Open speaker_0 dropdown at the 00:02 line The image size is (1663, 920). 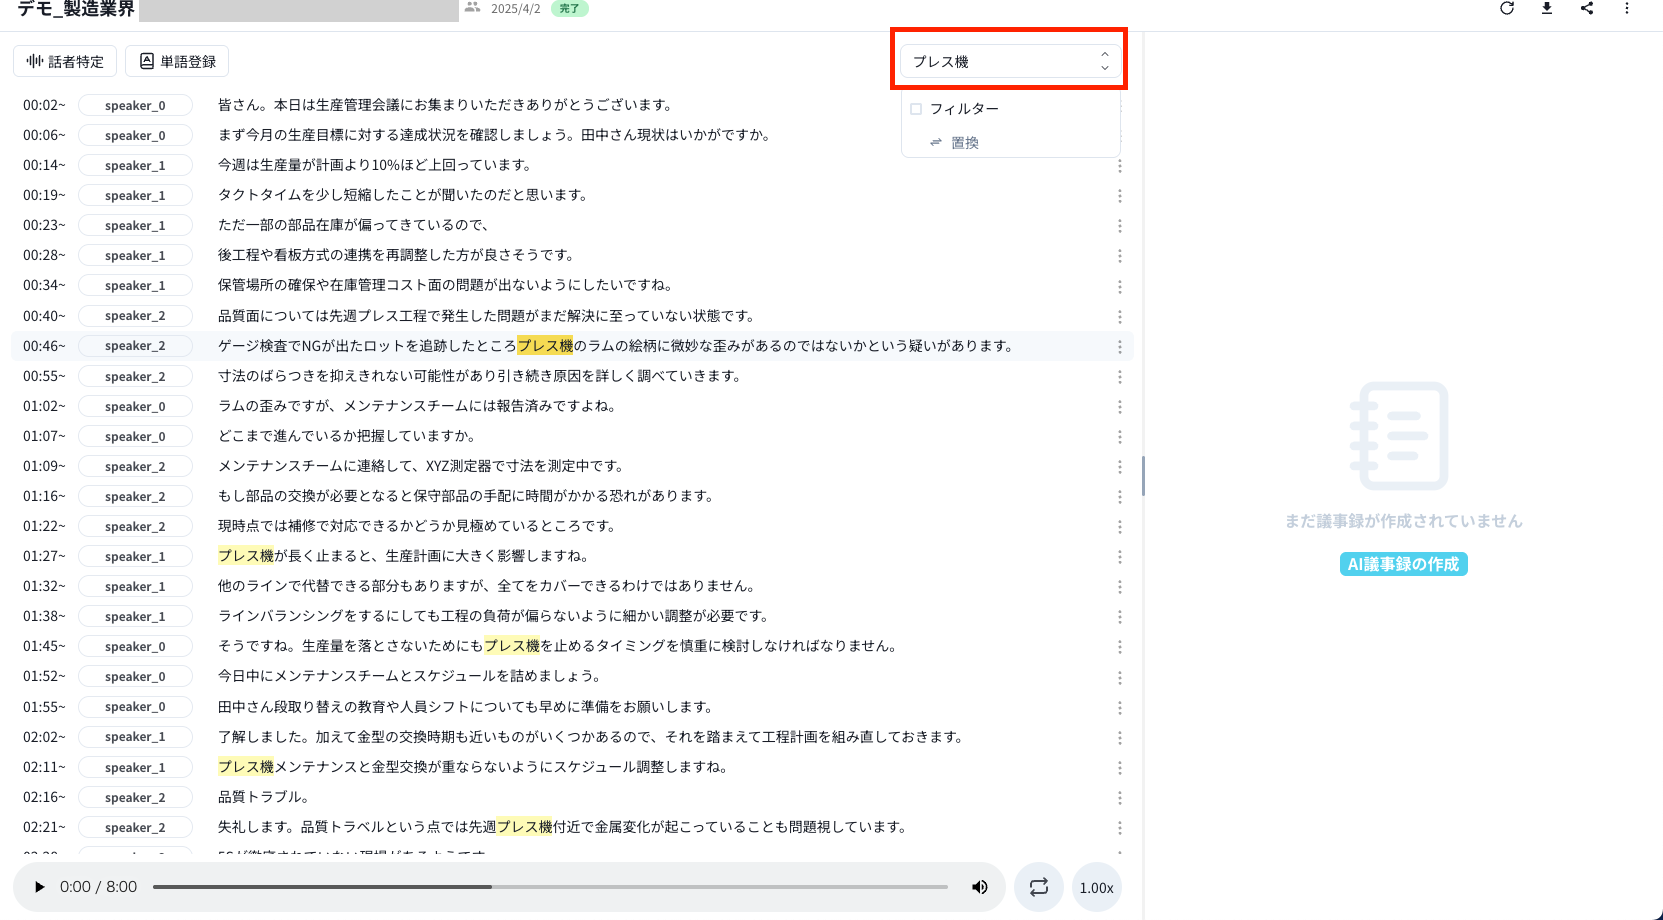[x=135, y=105]
